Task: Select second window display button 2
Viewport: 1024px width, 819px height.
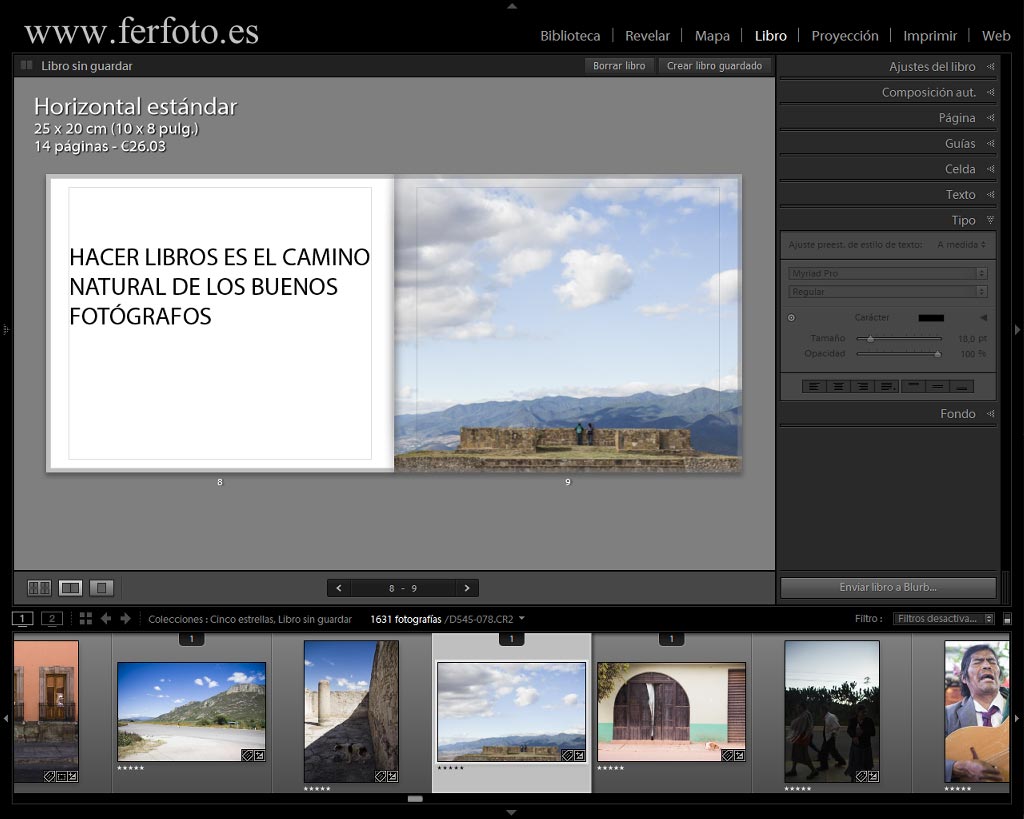Action: [52, 618]
